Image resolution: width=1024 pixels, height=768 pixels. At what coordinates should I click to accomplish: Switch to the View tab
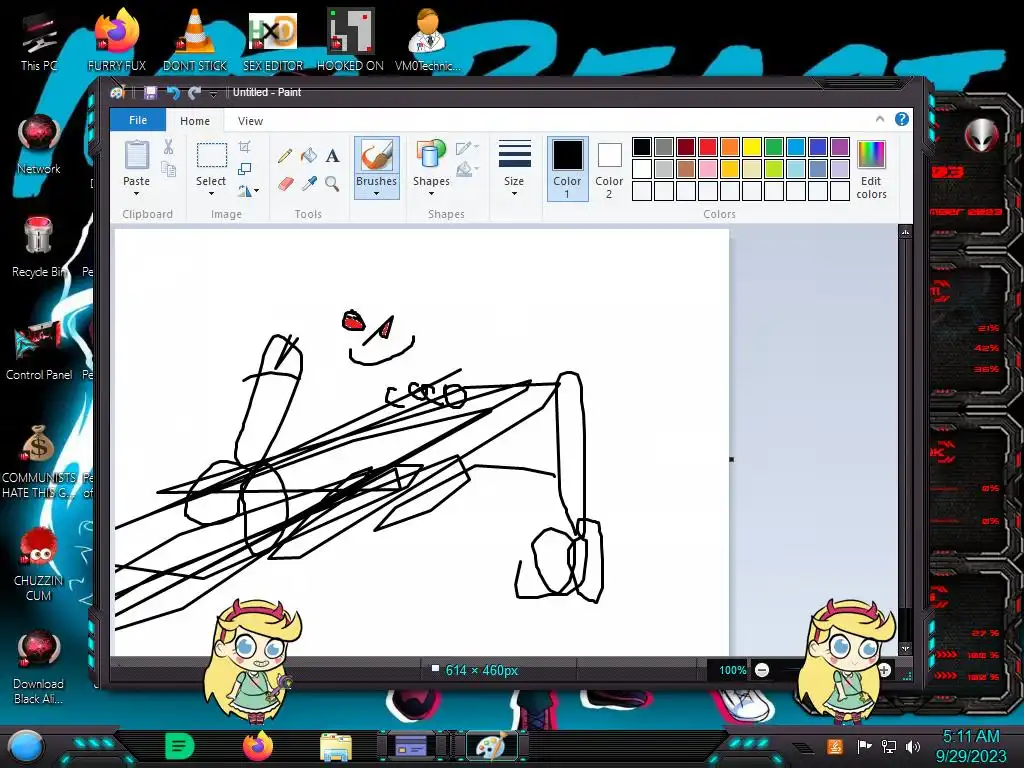click(250, 121)
